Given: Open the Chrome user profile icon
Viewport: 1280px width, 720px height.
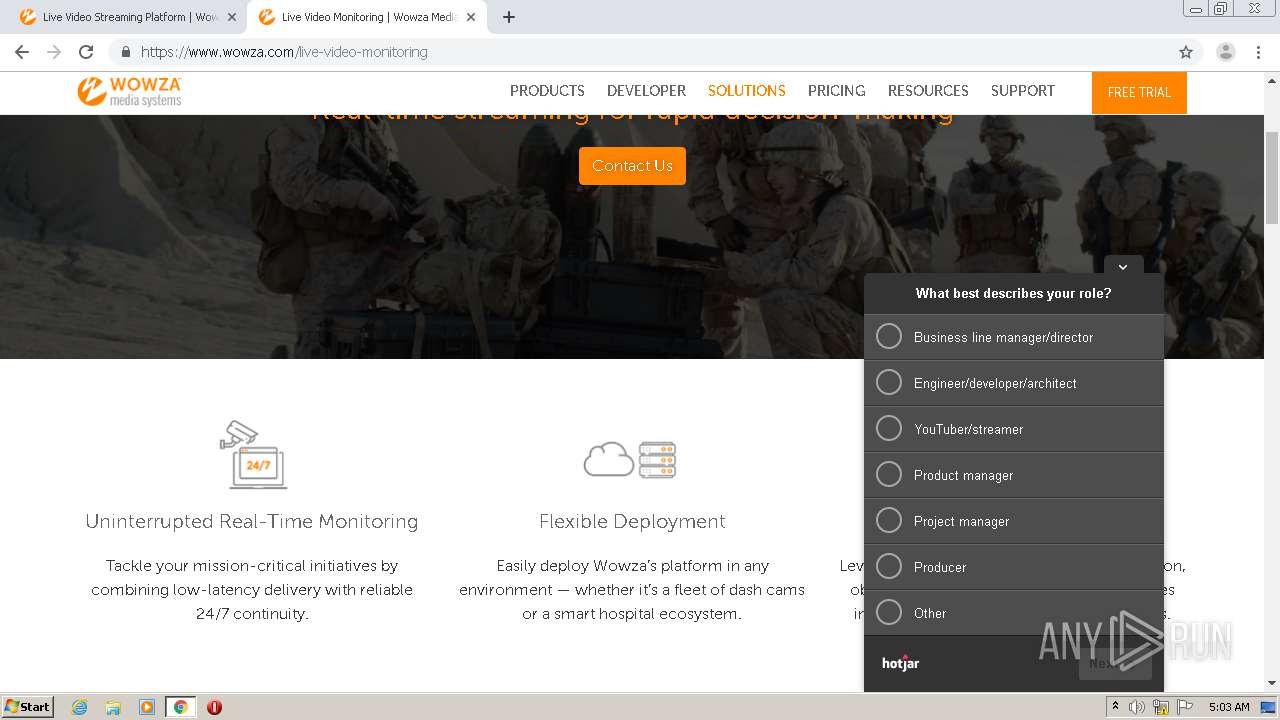Looking at the screenshot, I should tap(1226, 52).
